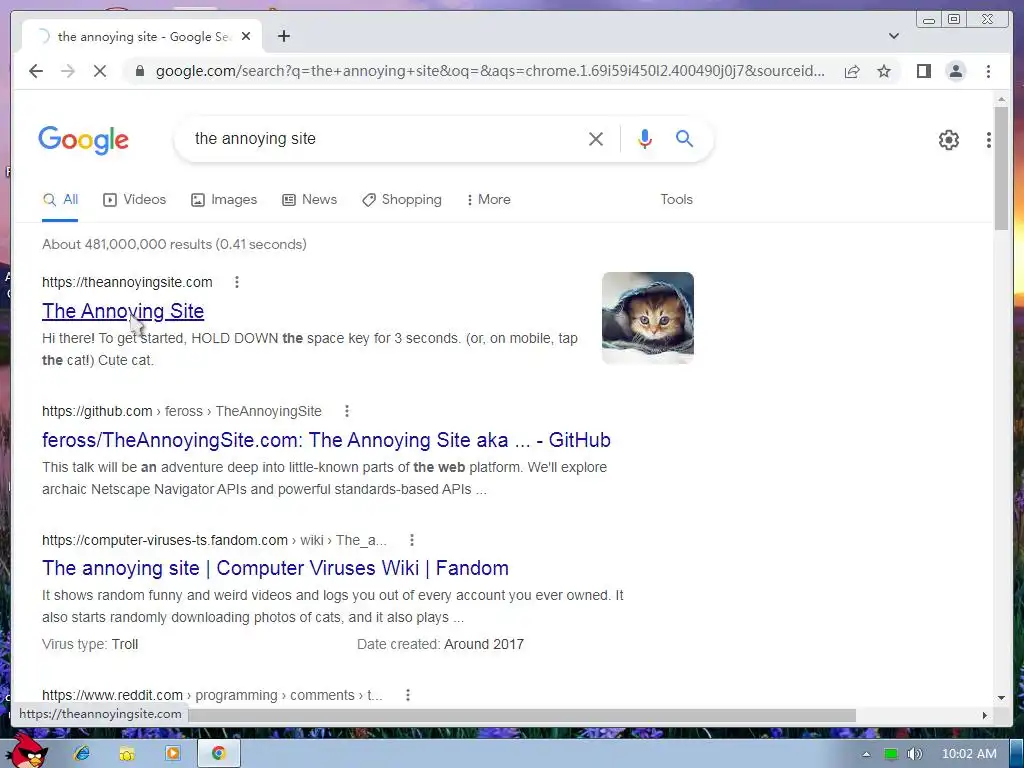1024x768 pixels.
Task: Open Chrome three-dot menu
Action: pyautogui.click(x=988, y=71)
